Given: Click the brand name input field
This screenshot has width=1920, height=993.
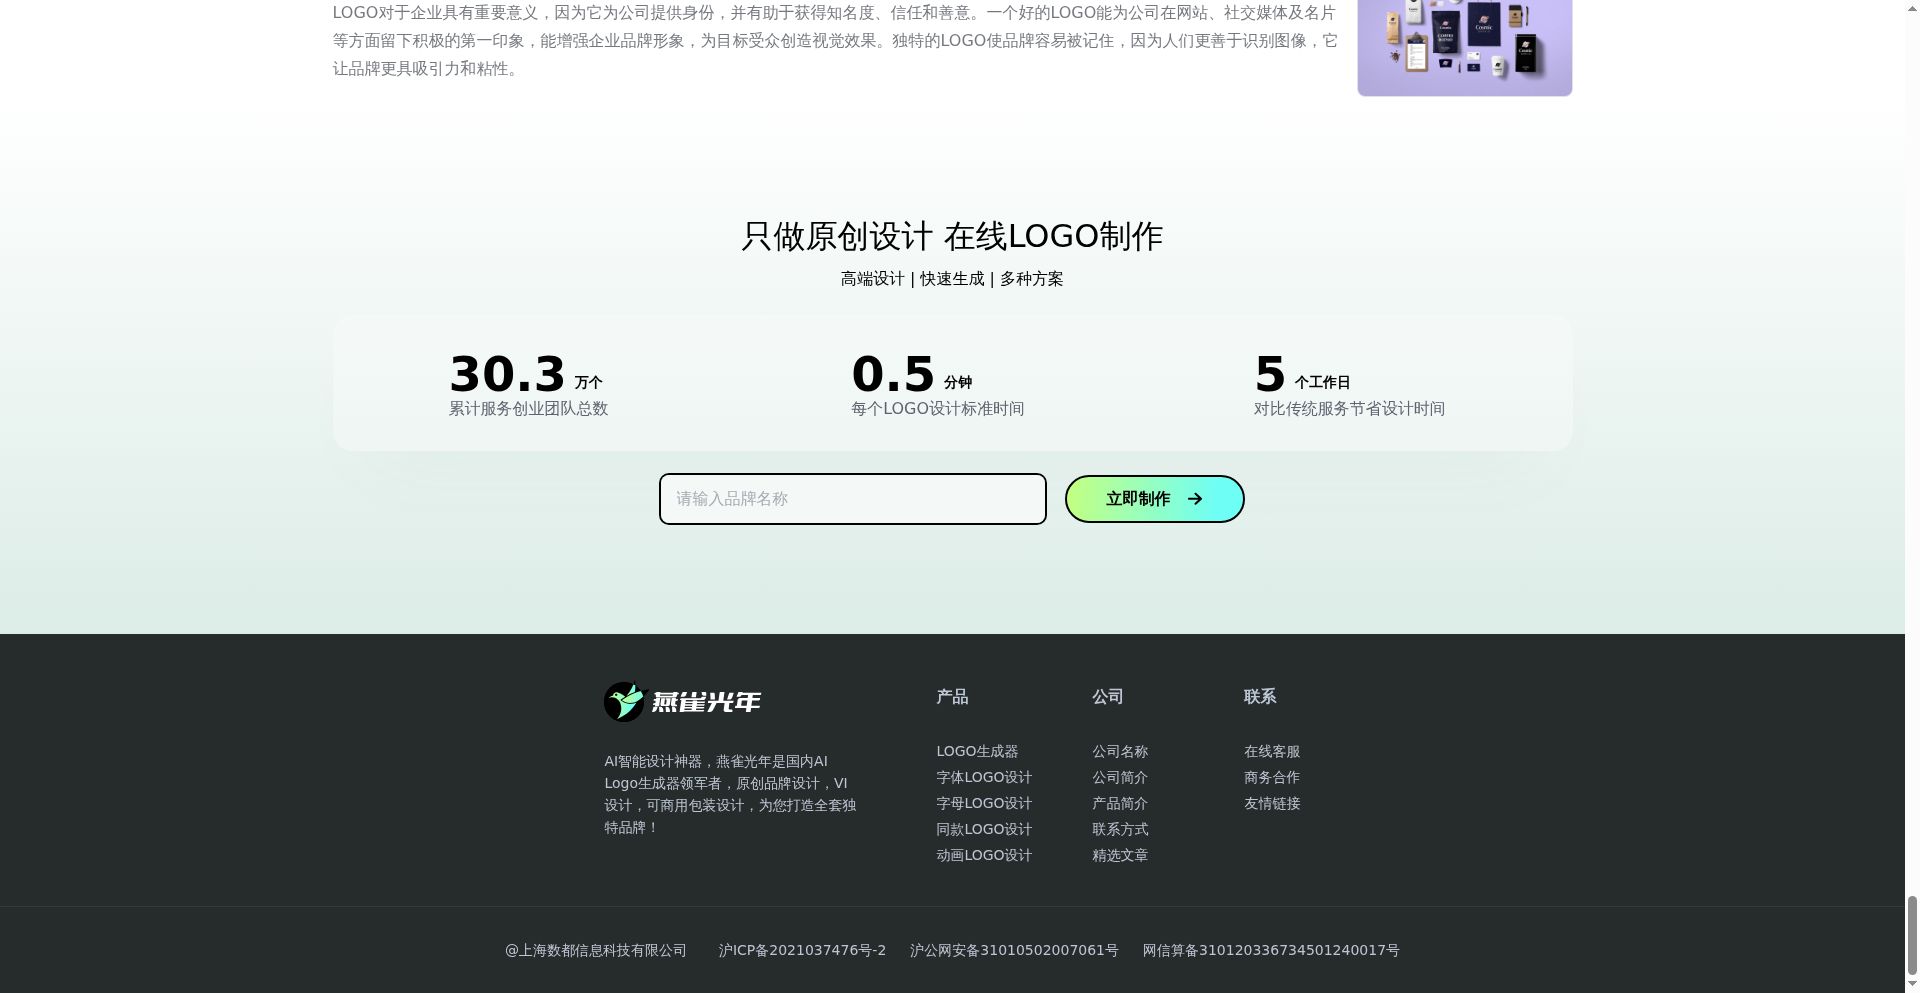Looking at the screenshot, I should tap(852, 498).
